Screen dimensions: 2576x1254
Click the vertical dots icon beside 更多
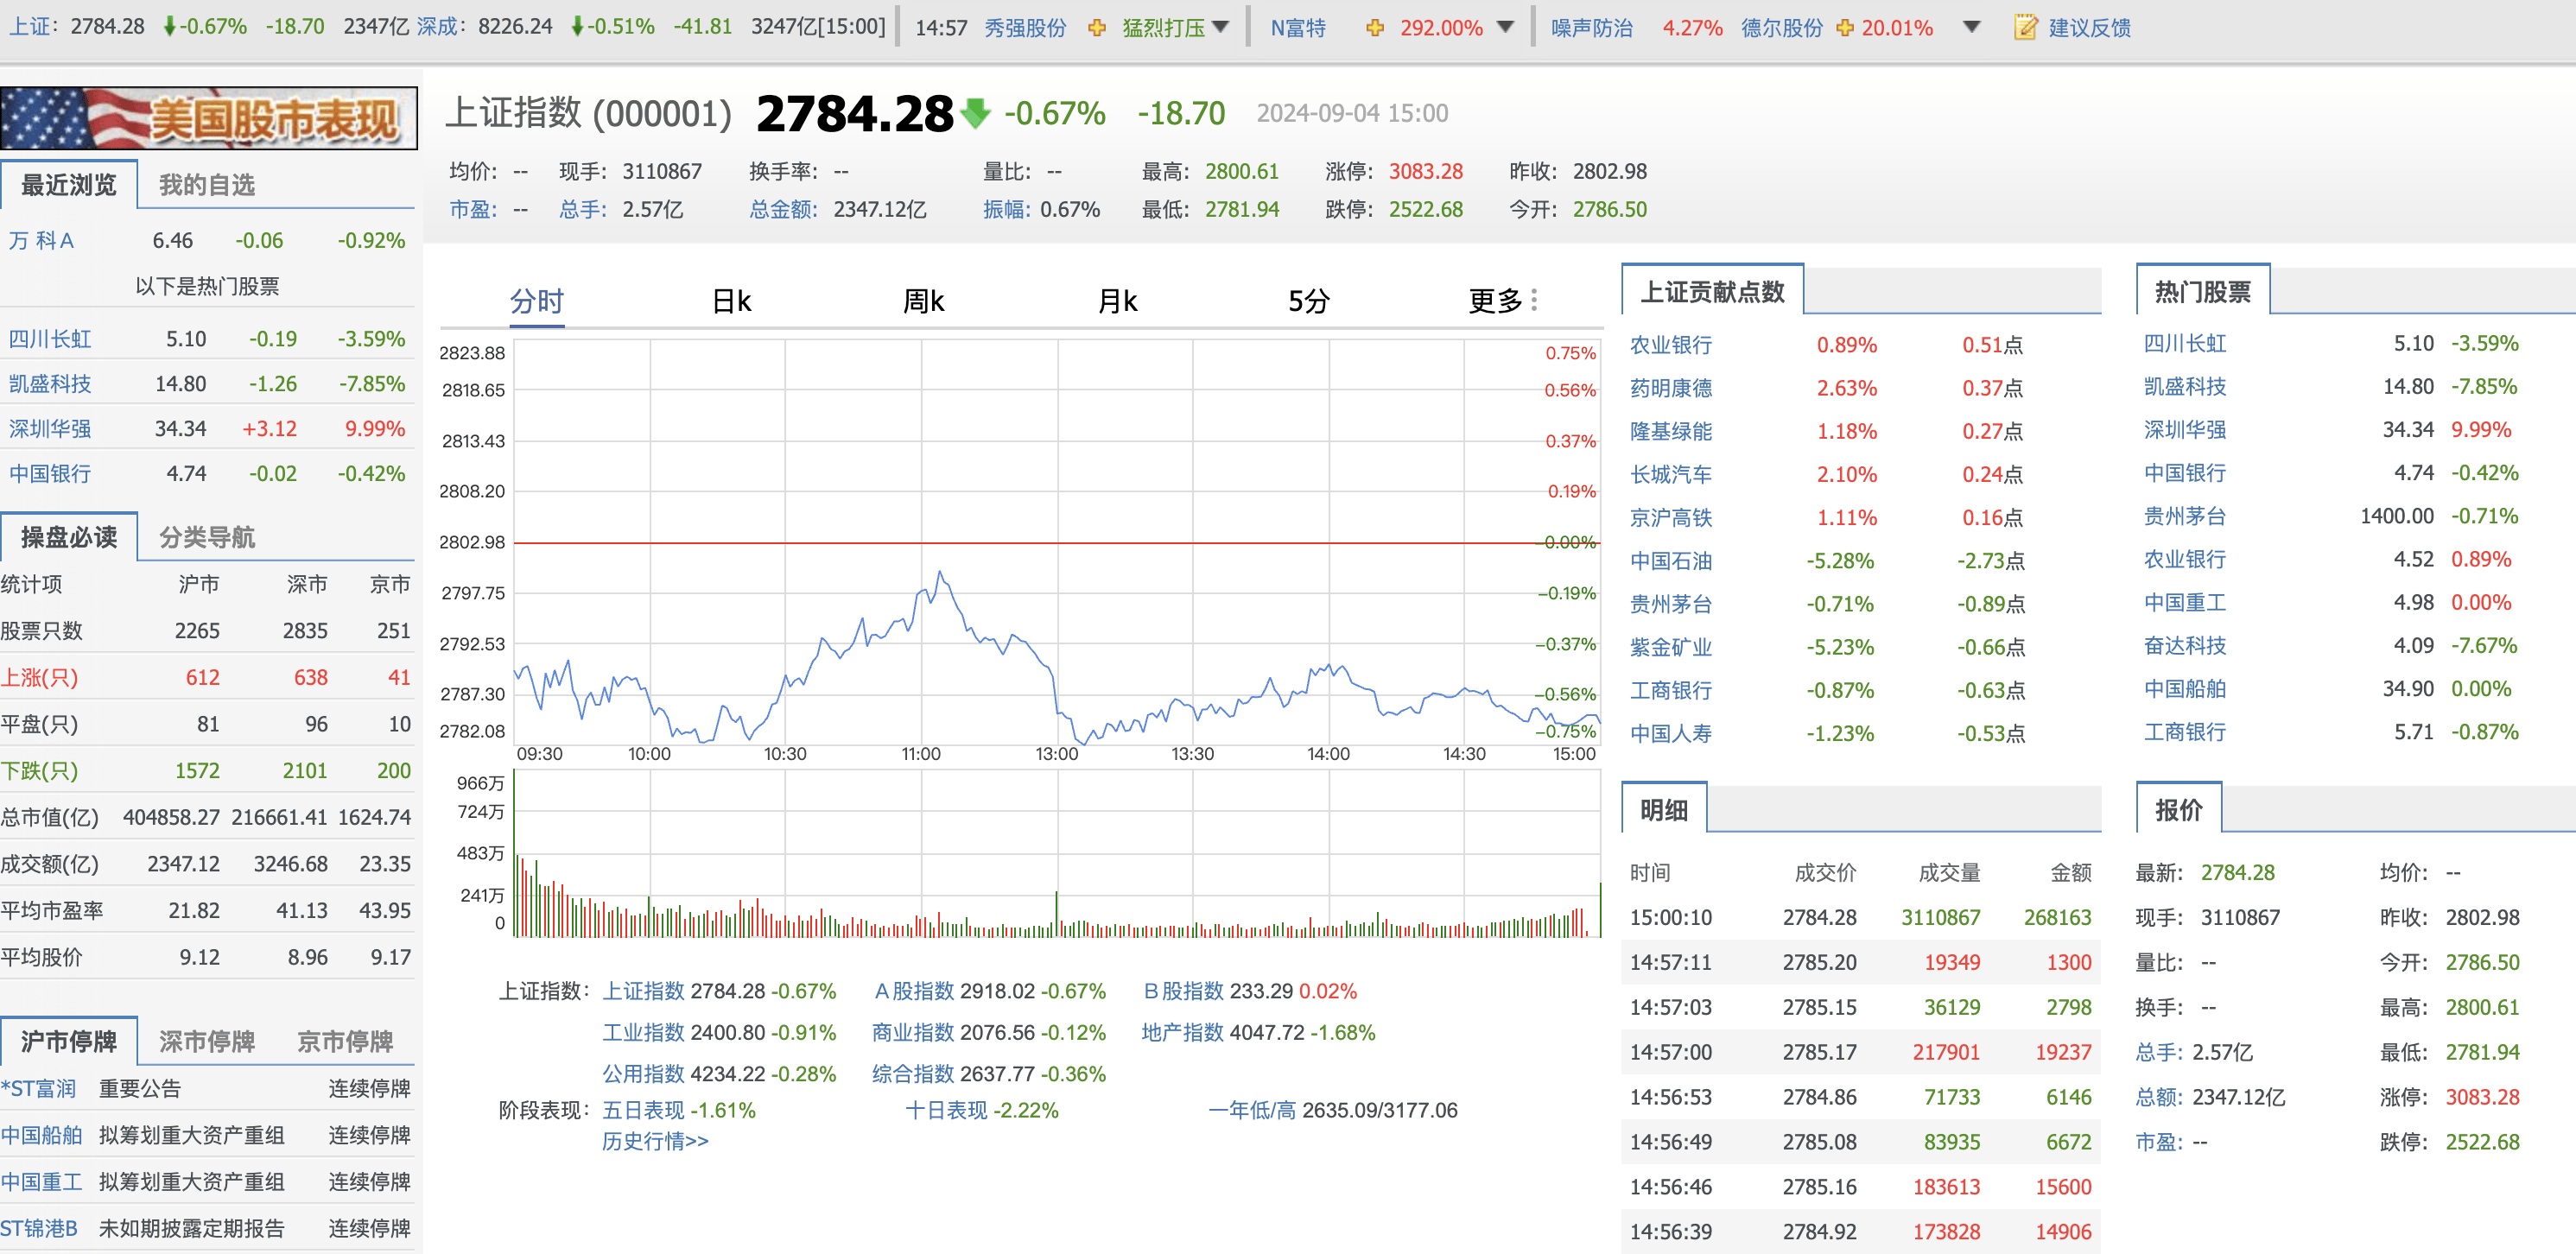tap(1534, 300)
